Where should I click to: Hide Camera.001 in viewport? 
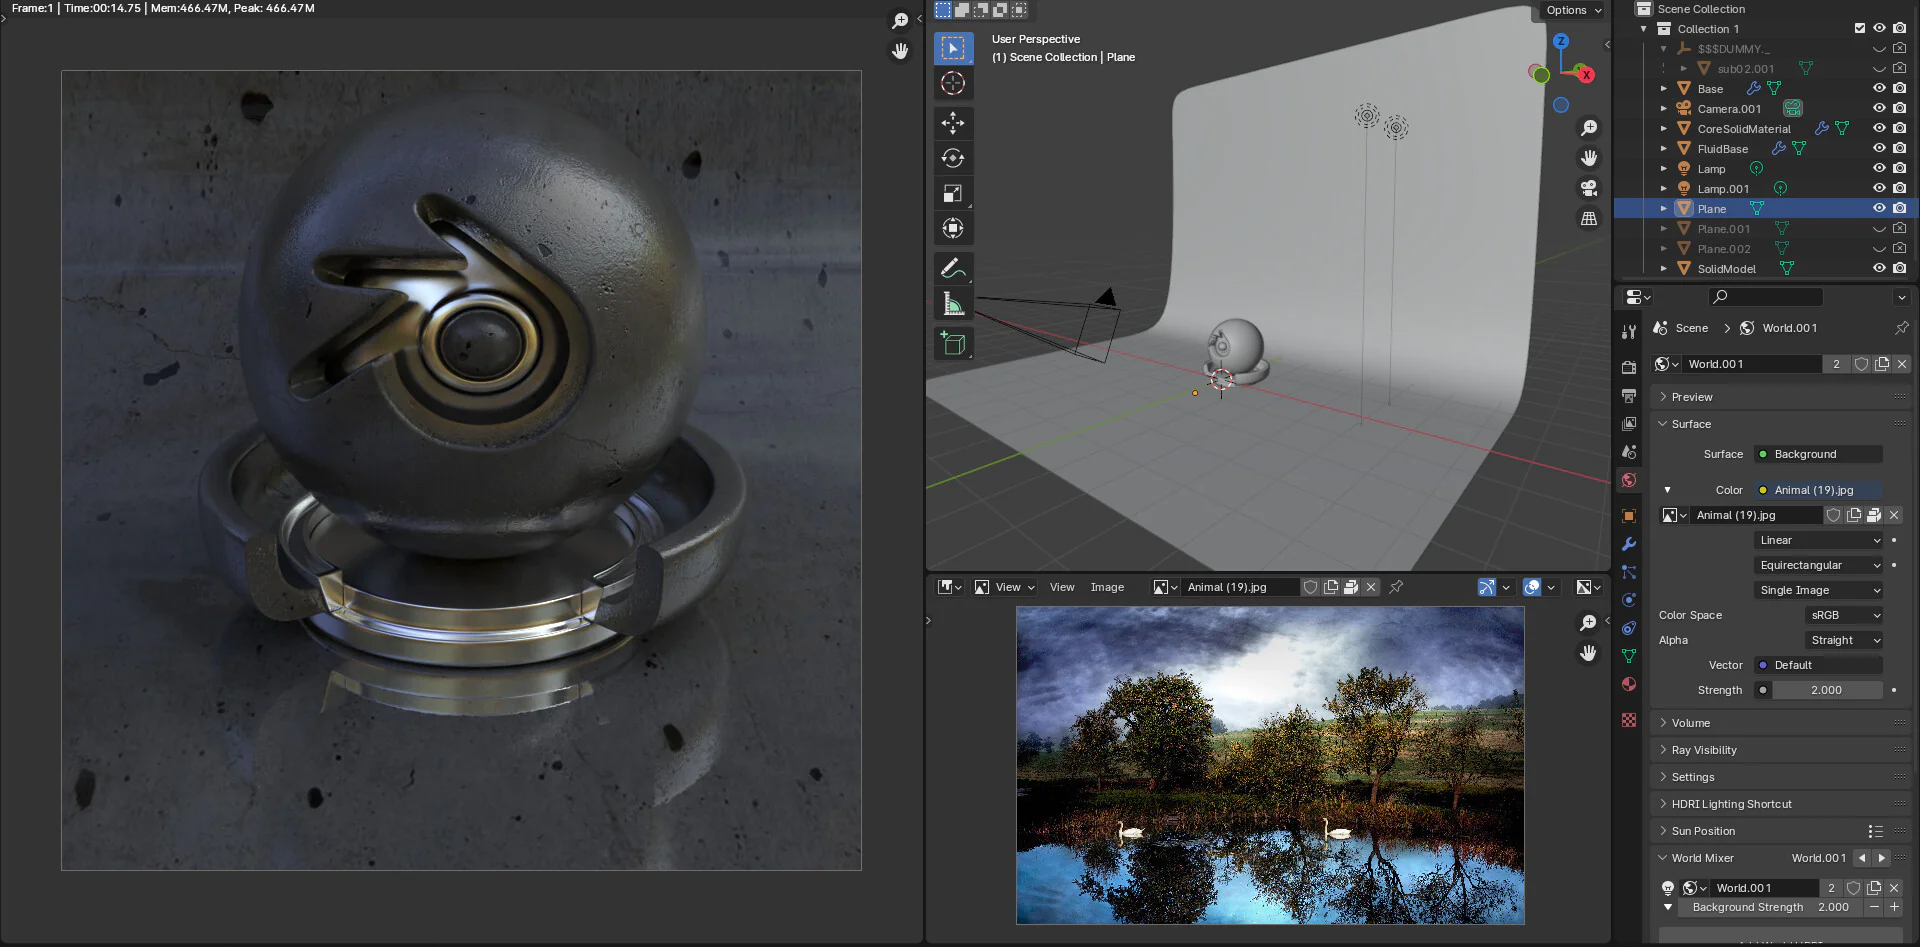tap(1879, 108)
